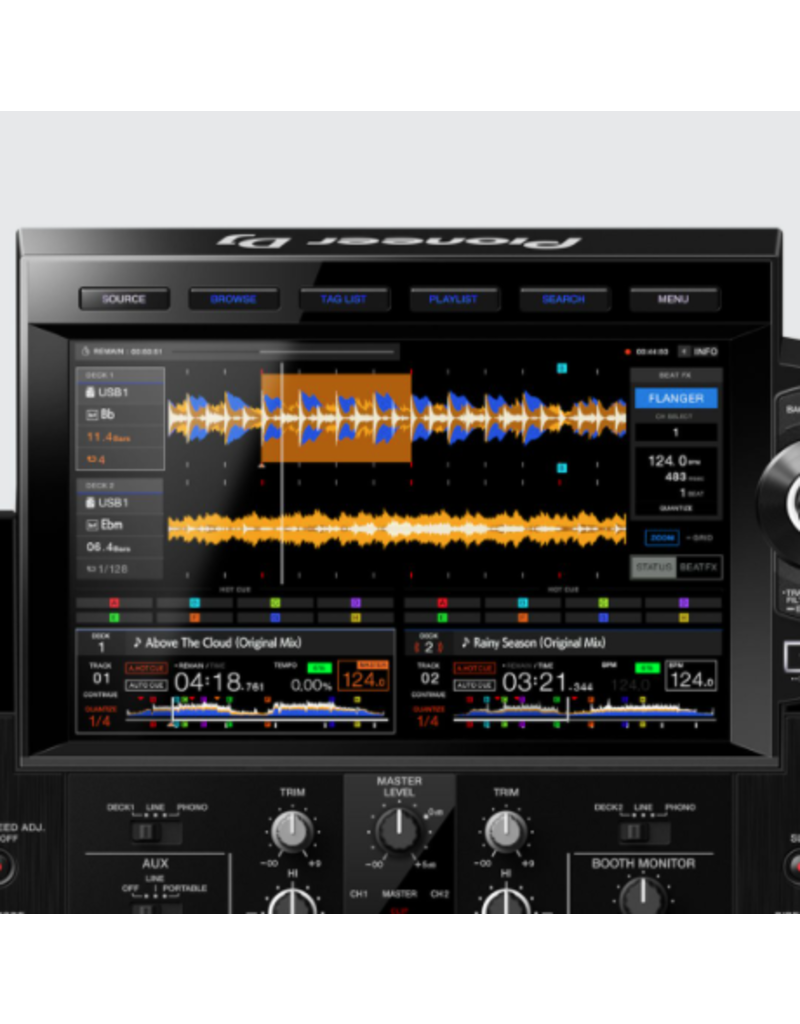Tap the INFO icon at top right
Screen dimensions: 800x1024
point(698,352)
